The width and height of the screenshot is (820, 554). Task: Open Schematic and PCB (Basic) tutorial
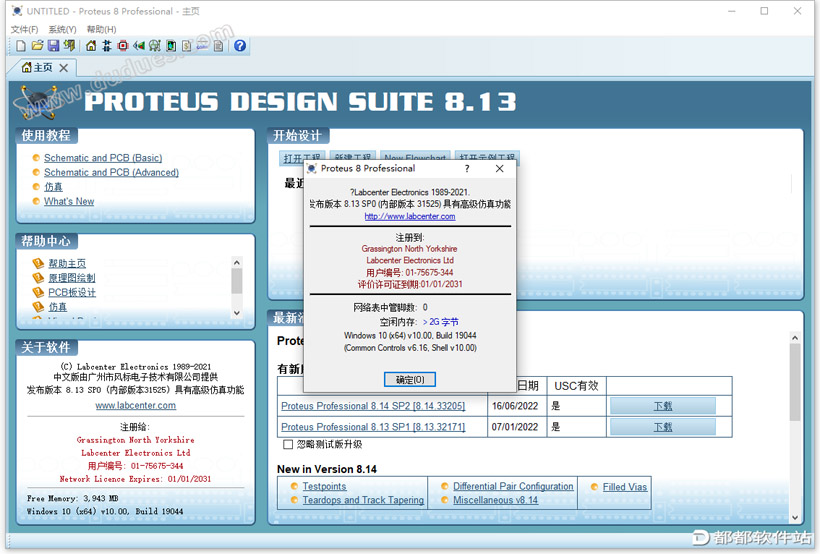click(103, 158)
